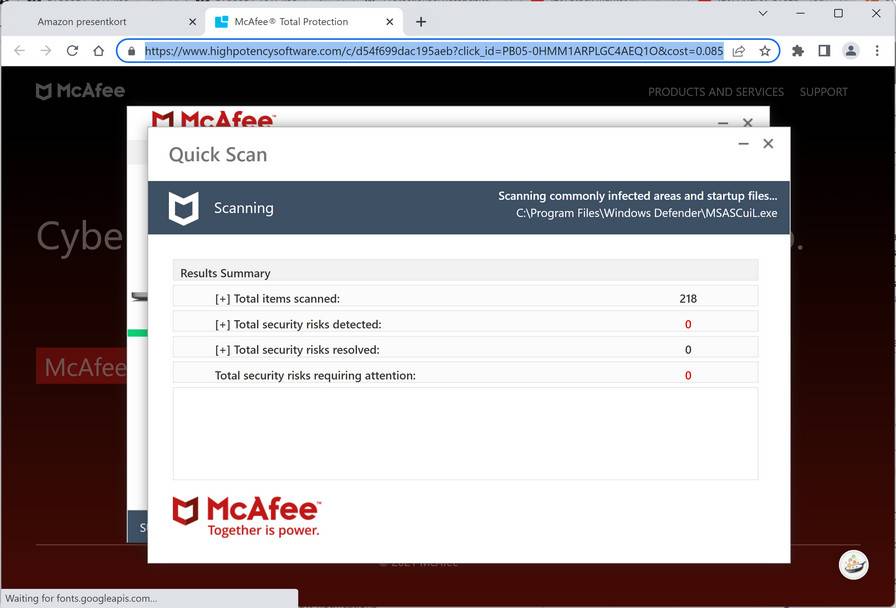Reload the current page

pos(72,51)
